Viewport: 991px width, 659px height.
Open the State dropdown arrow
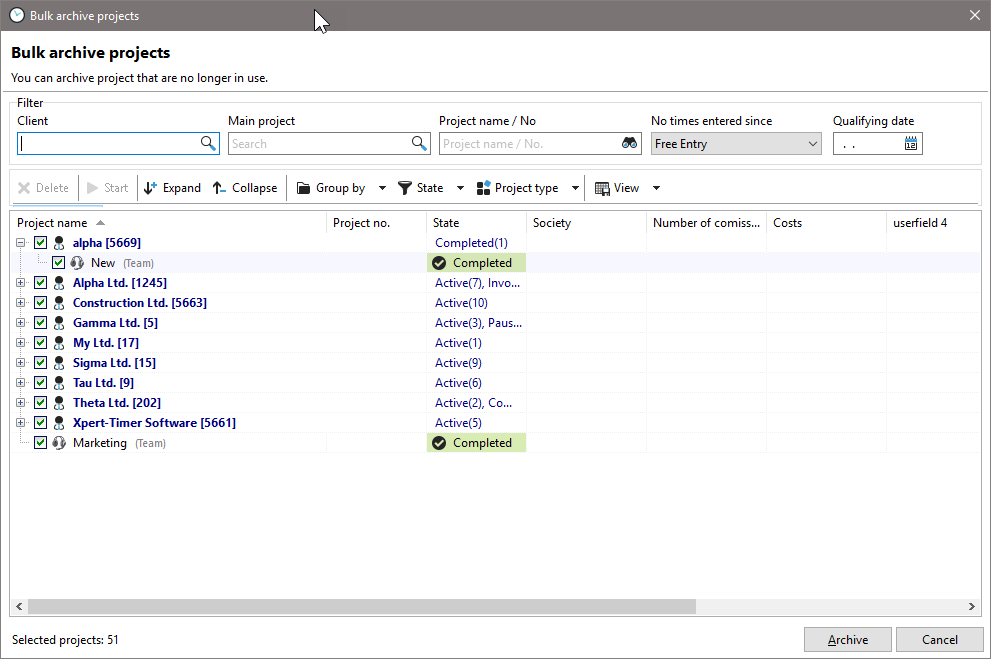[x=460, y=188]
